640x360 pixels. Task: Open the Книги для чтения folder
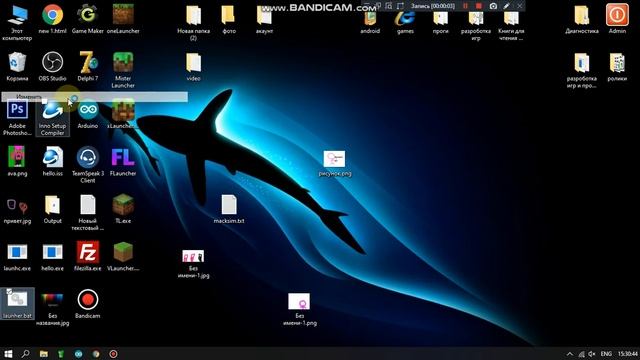tap(511, 24)
